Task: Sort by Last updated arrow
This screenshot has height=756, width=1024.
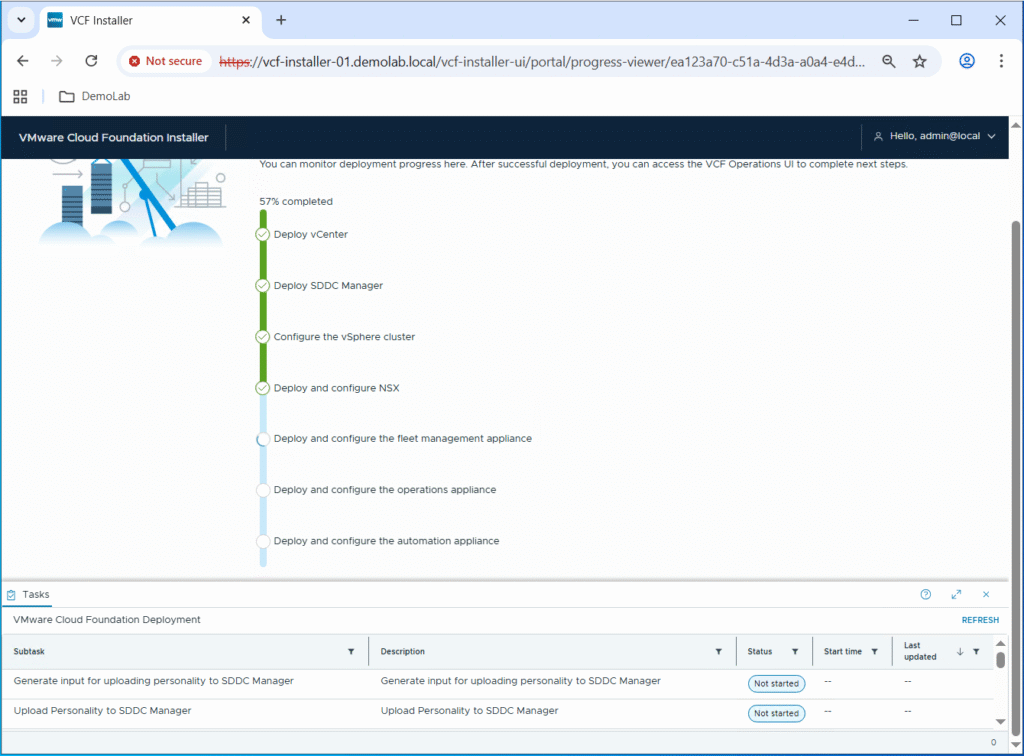Action: [x=960, y=652]
